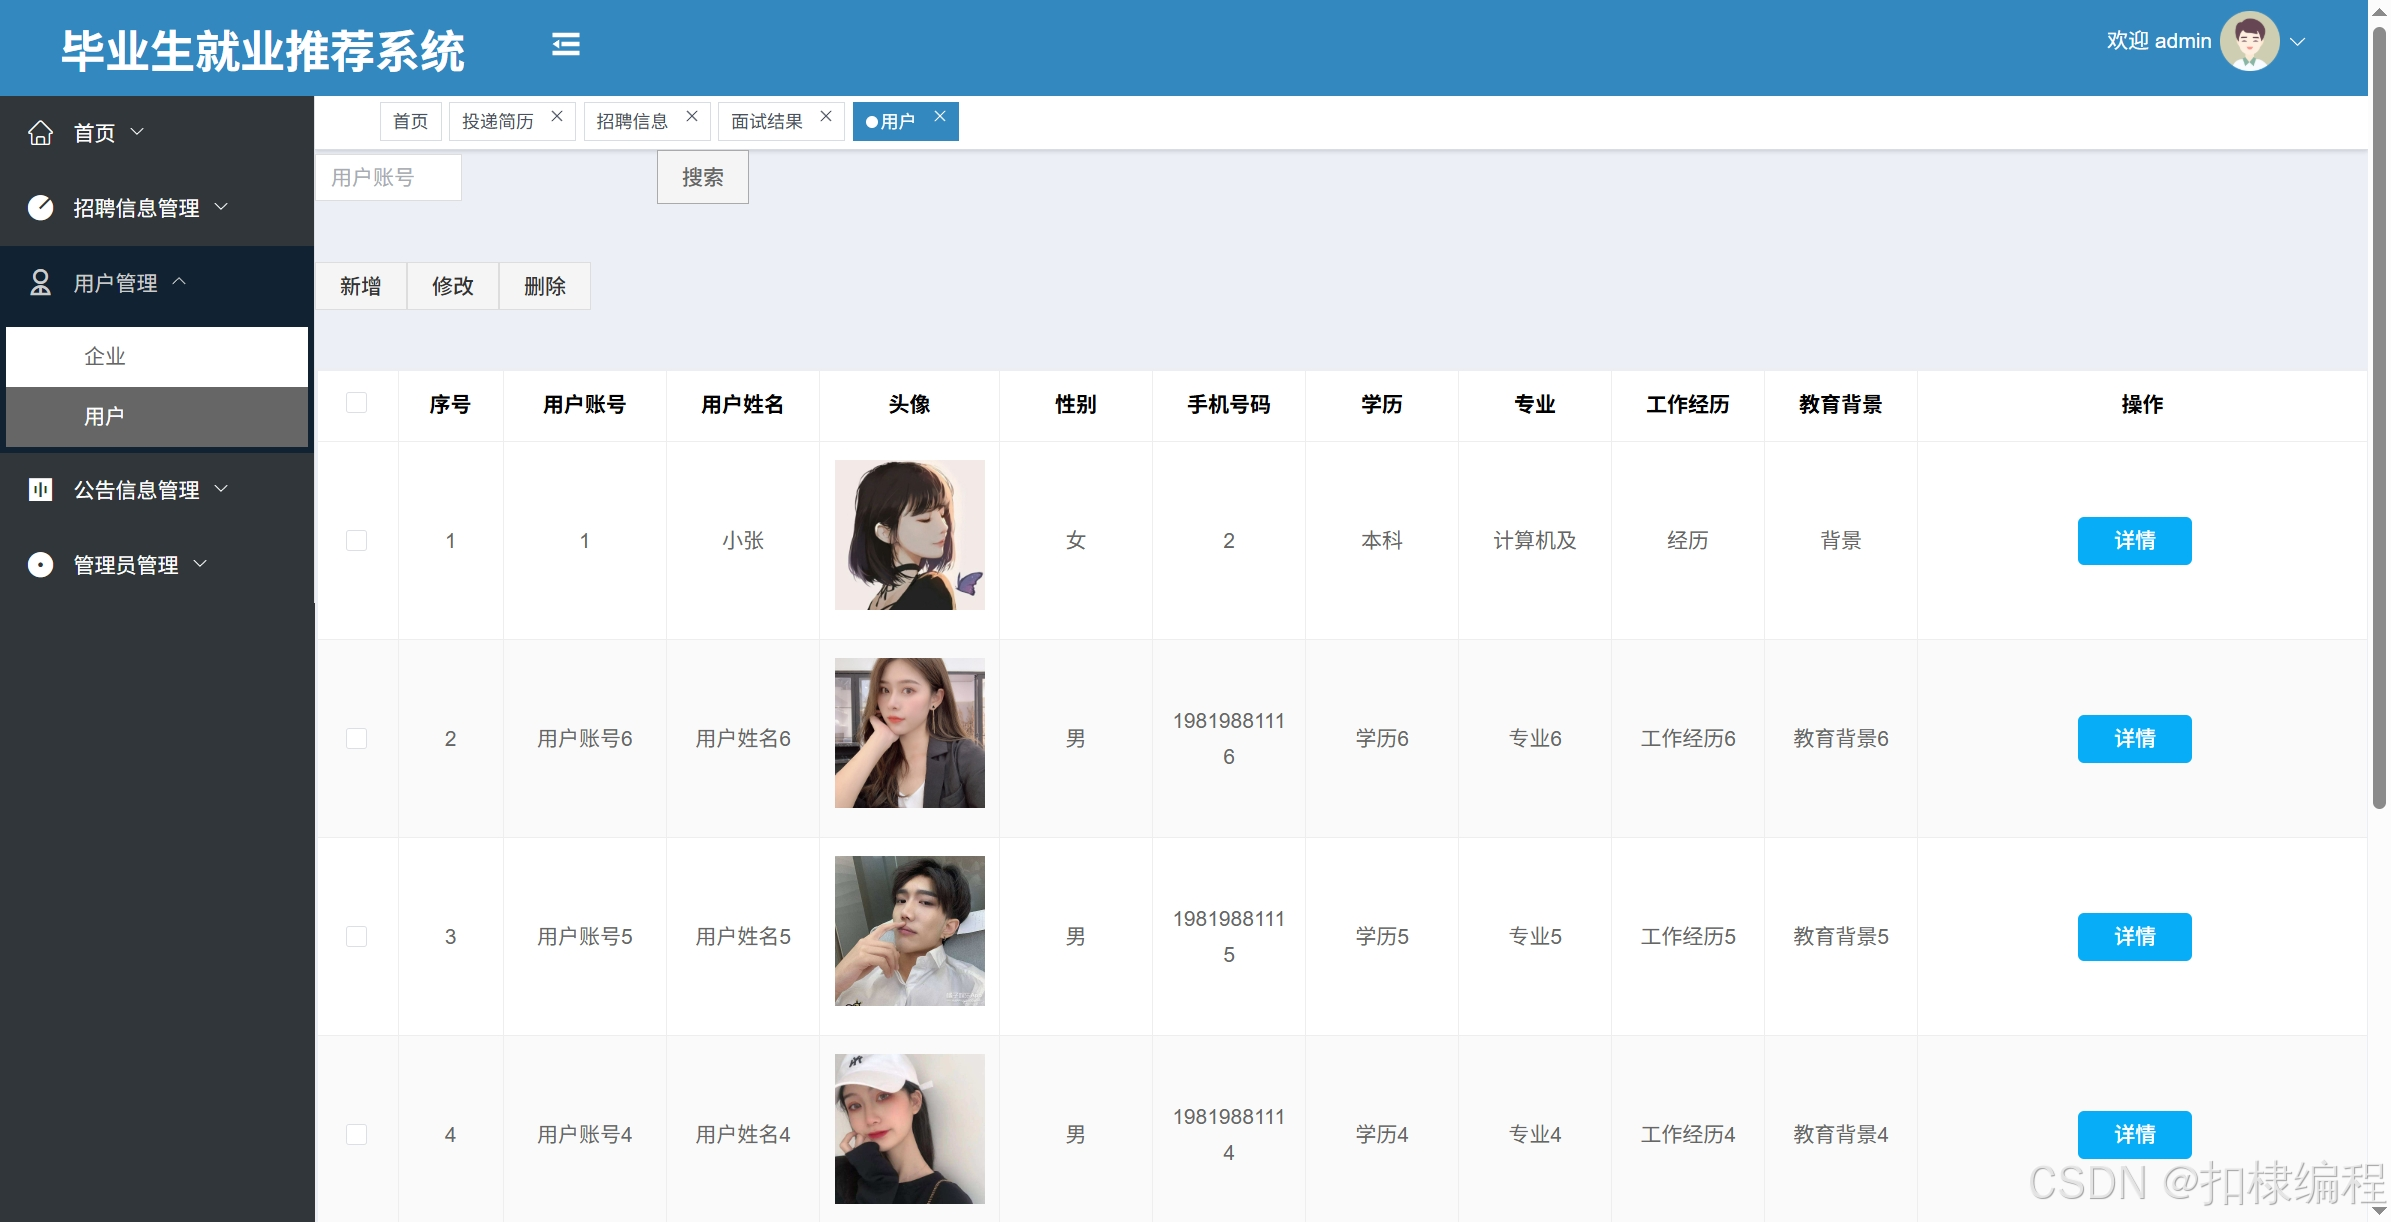This screenshot has height=1222, width=2391.
Task: Click the 招聘信息管理 pie icon
Action: [x=40, y=207]
